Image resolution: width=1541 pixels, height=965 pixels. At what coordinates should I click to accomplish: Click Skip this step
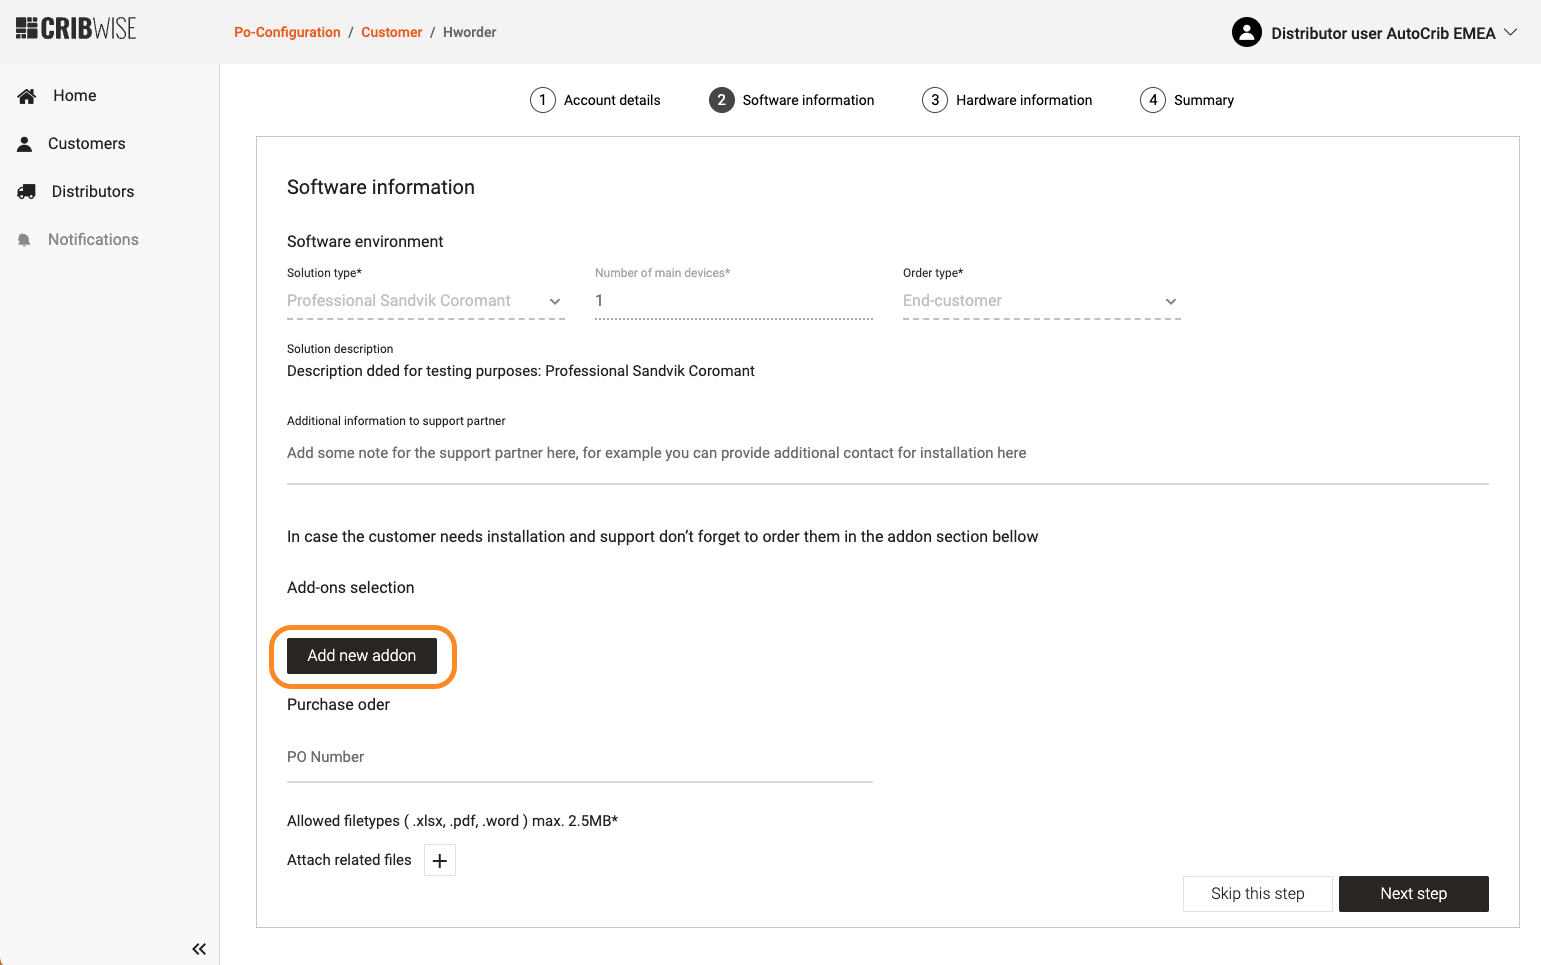click(x=1257, y=894)
